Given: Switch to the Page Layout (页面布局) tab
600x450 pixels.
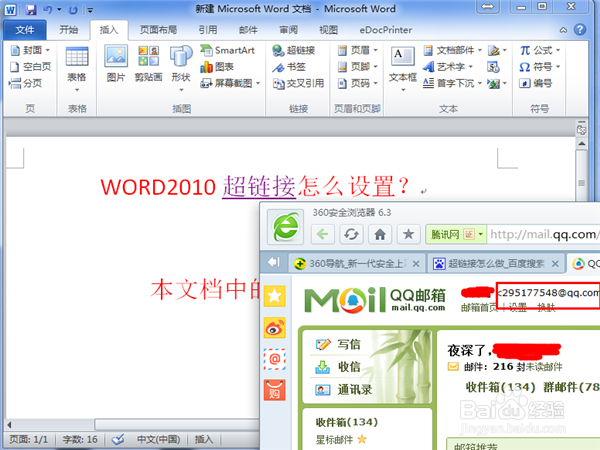Looking at the screenshot, I should 158,30.
